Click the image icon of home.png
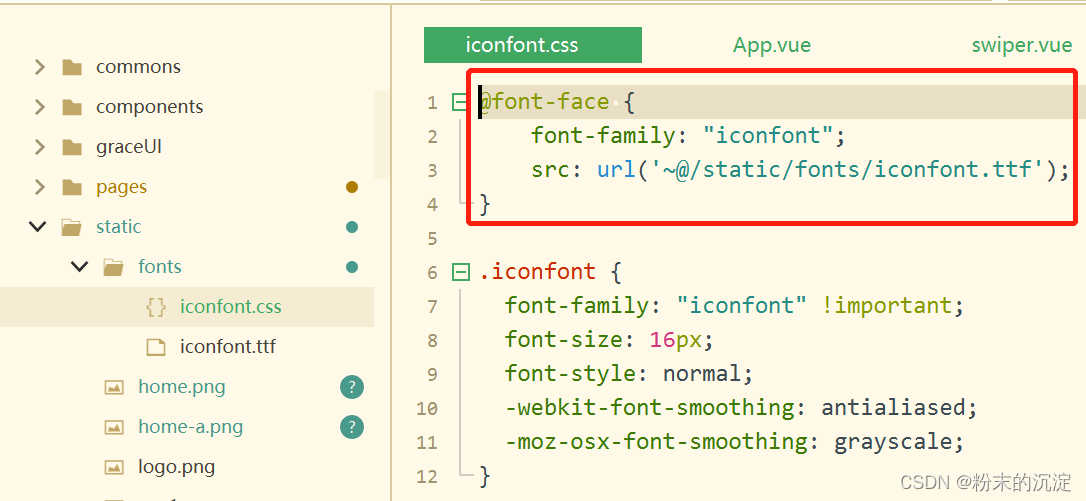 pyautogui.click(x=114, y=387)
